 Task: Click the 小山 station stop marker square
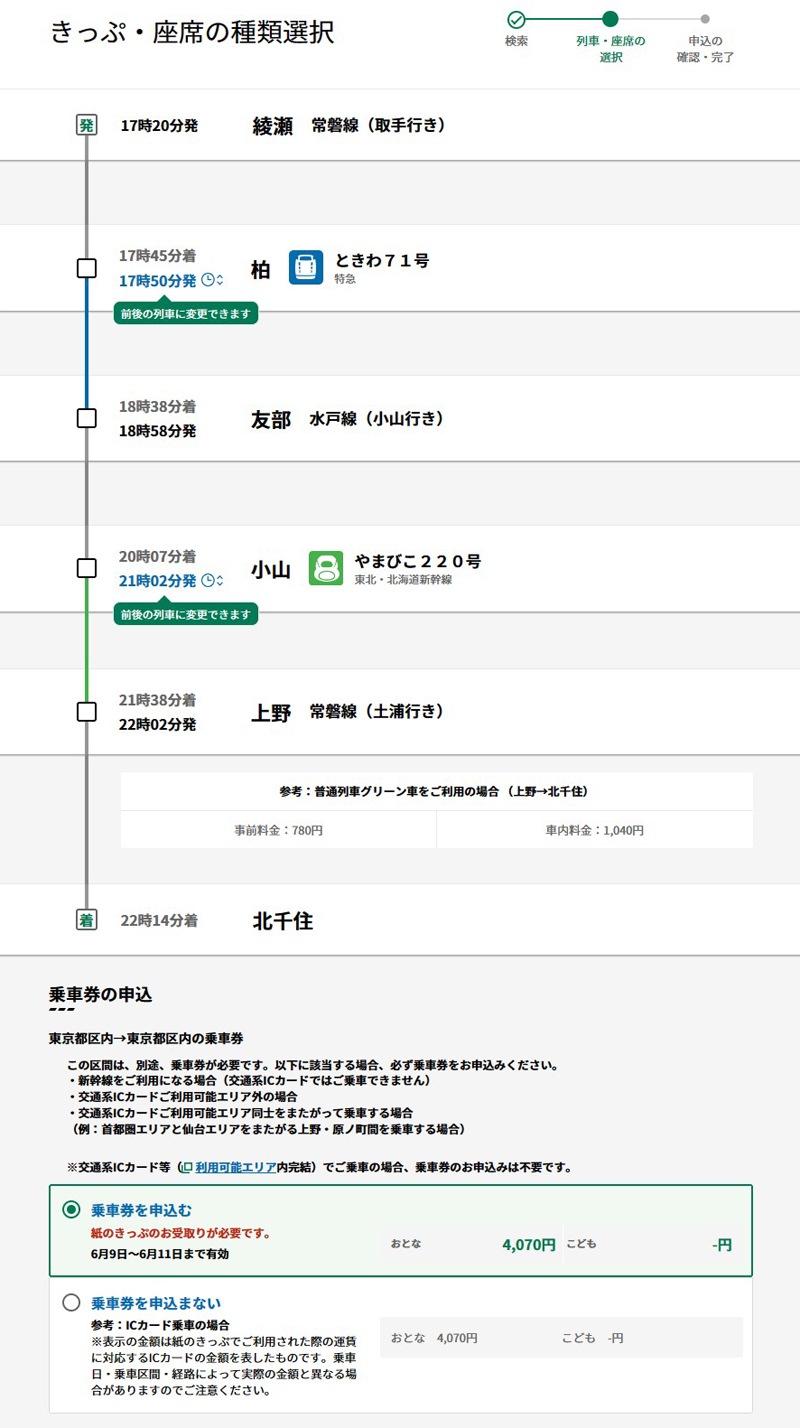click(87, 568)
